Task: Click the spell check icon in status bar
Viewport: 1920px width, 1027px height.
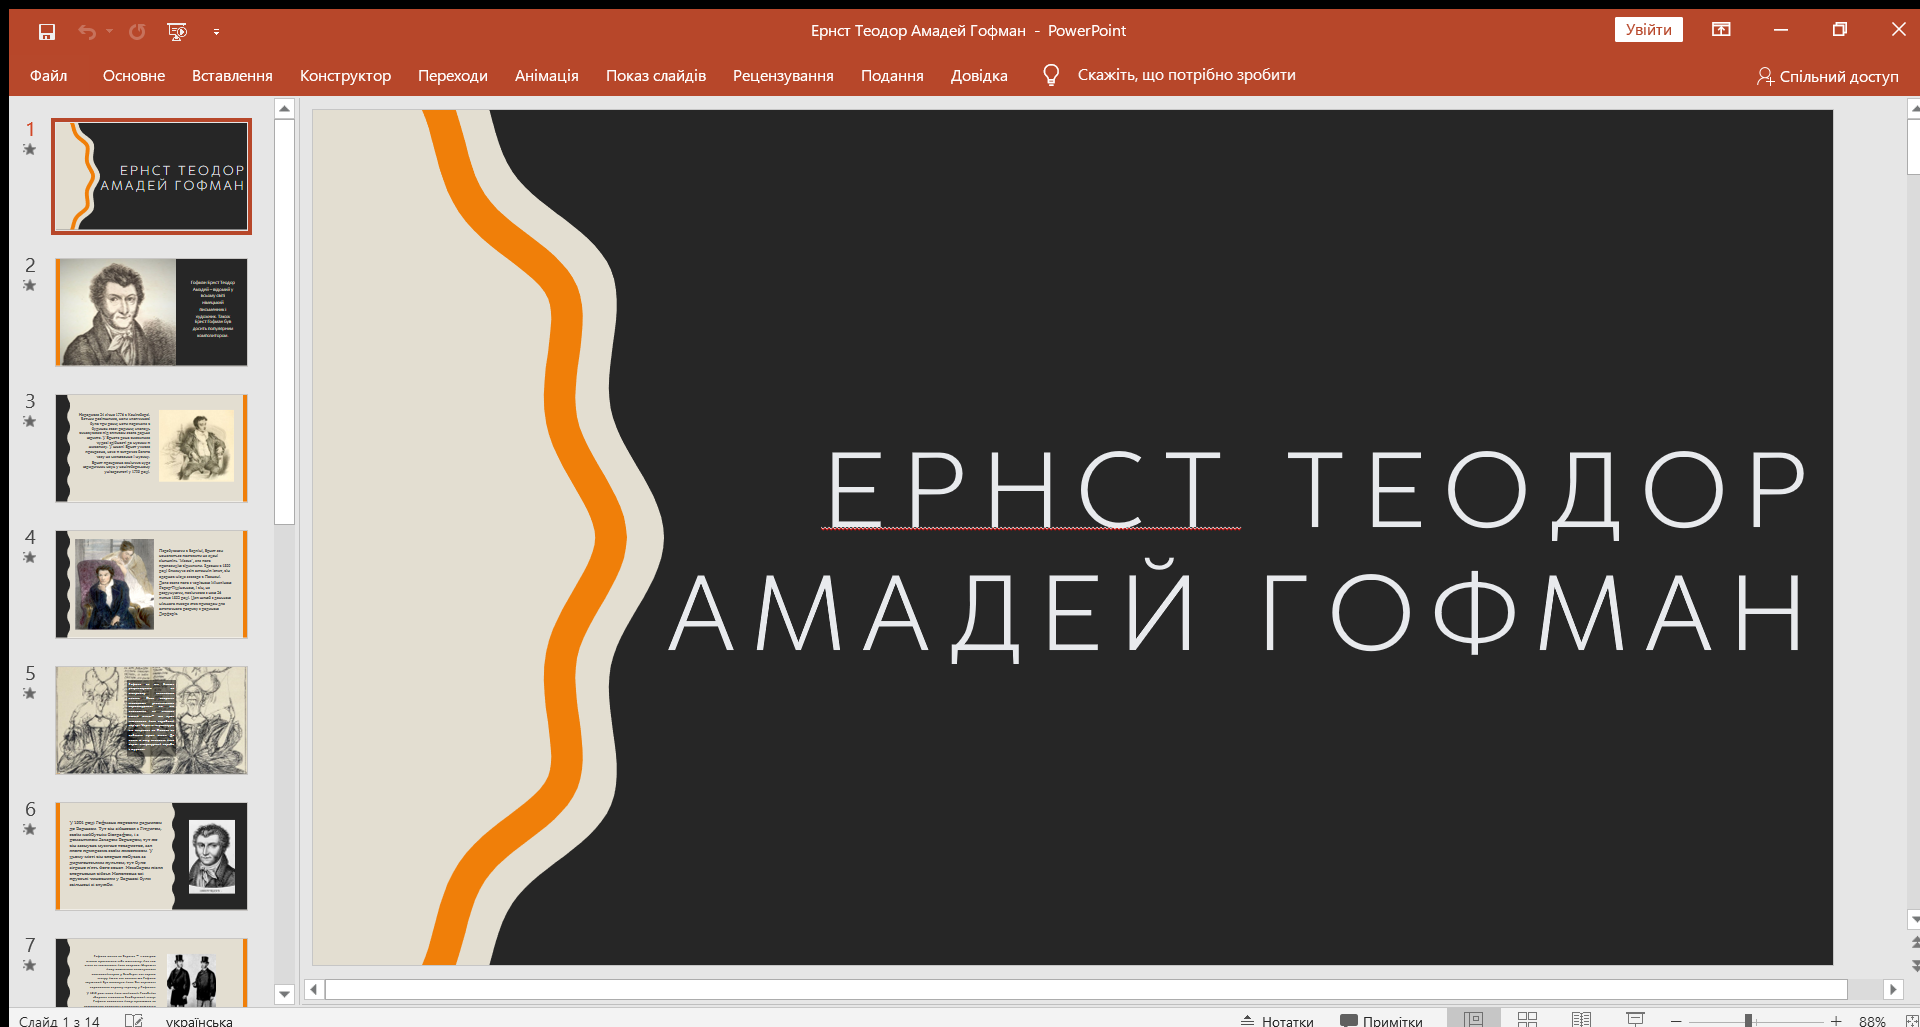Action: (x=134, y=1020)
